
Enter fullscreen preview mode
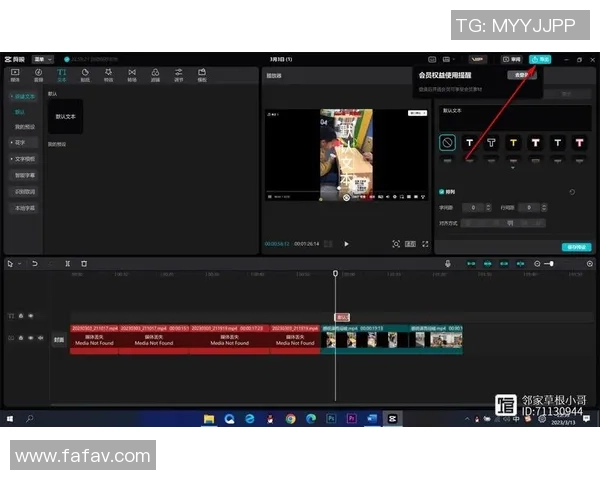point(425,244)
